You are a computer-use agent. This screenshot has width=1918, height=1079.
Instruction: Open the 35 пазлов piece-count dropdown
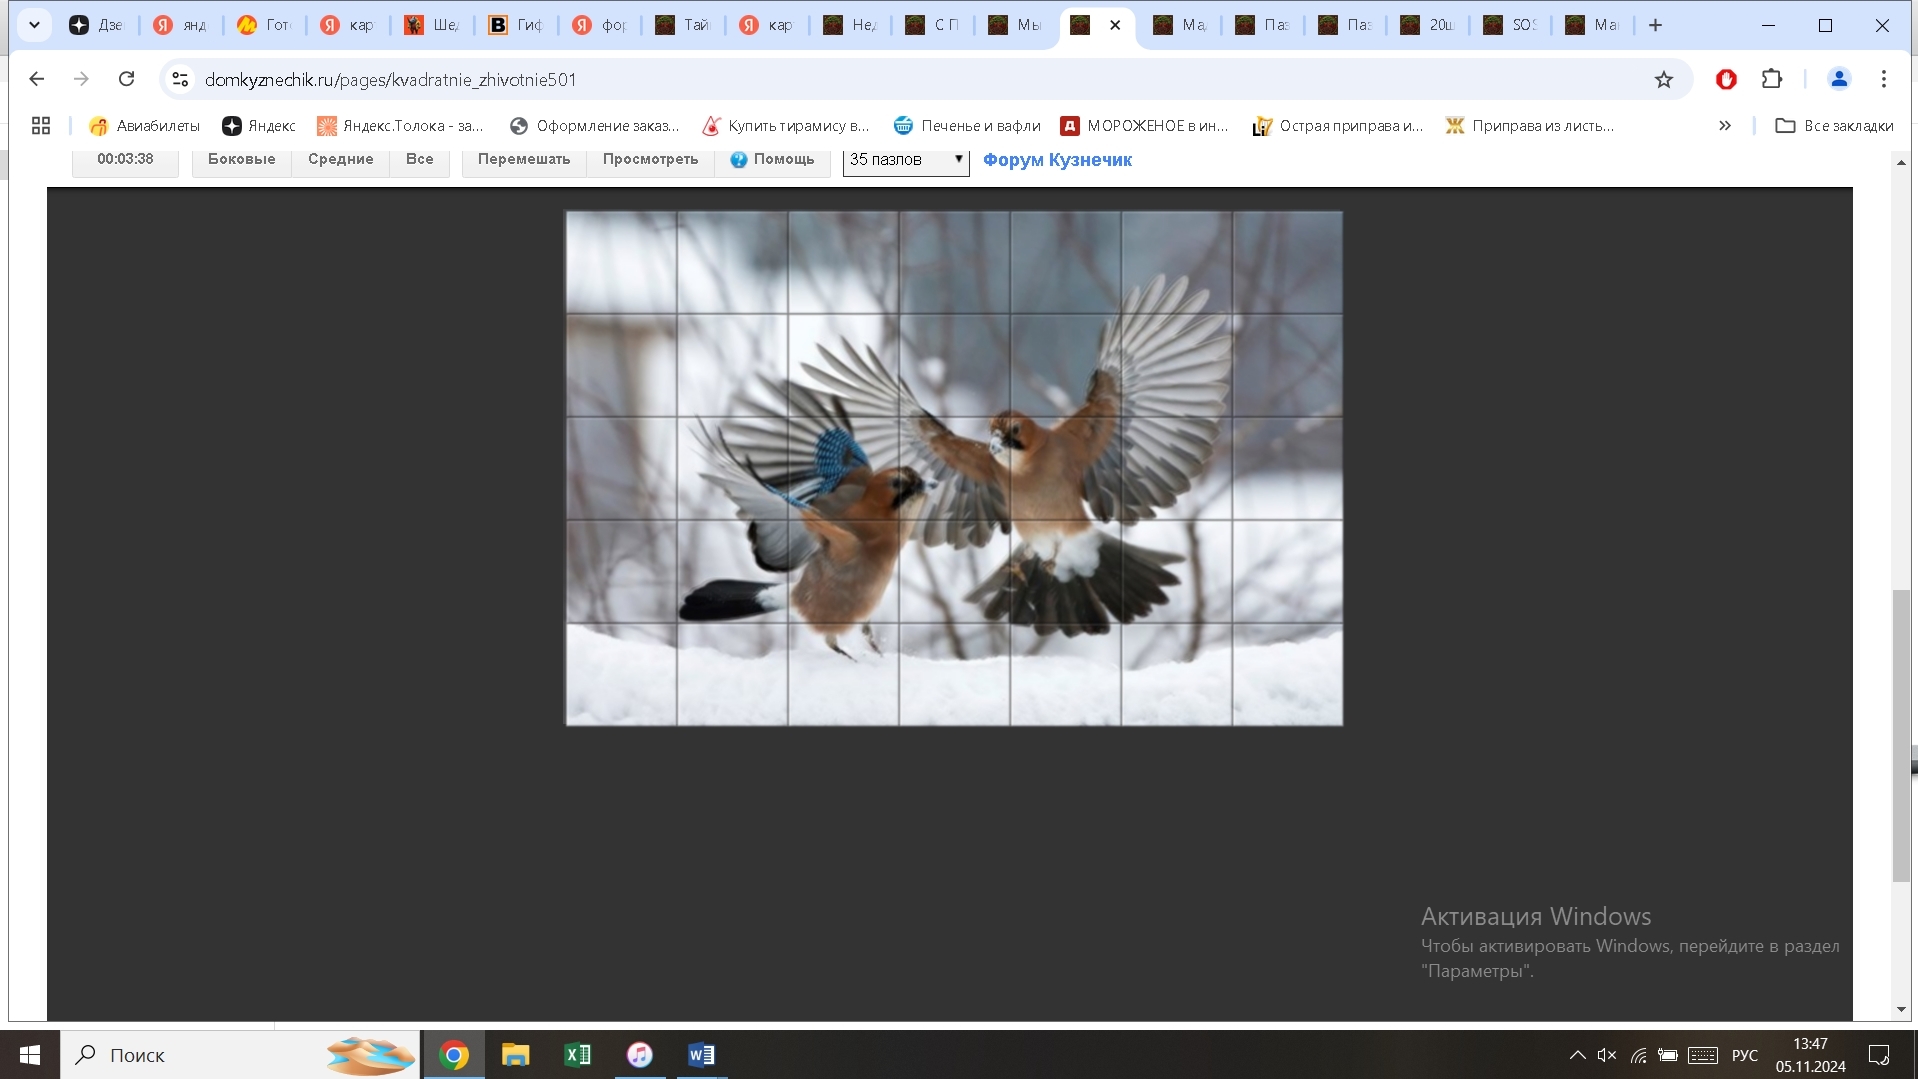[906, 160]
